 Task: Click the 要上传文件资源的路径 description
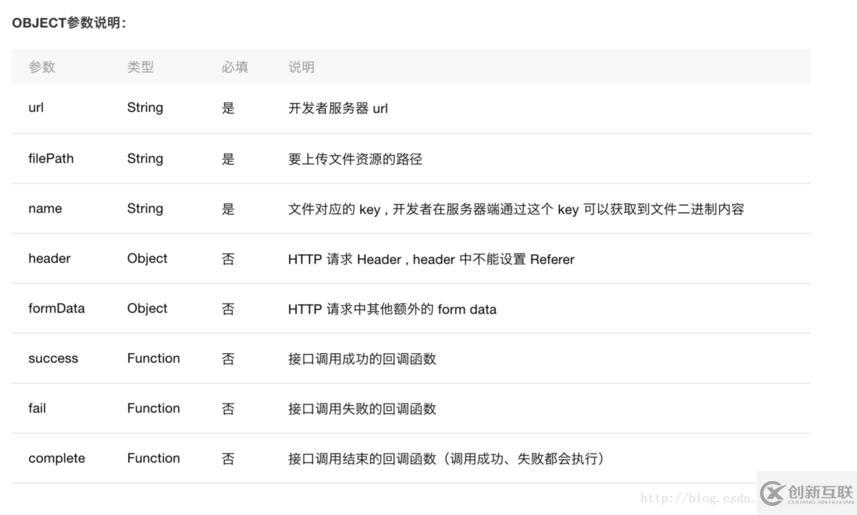[x=355, y=158]
